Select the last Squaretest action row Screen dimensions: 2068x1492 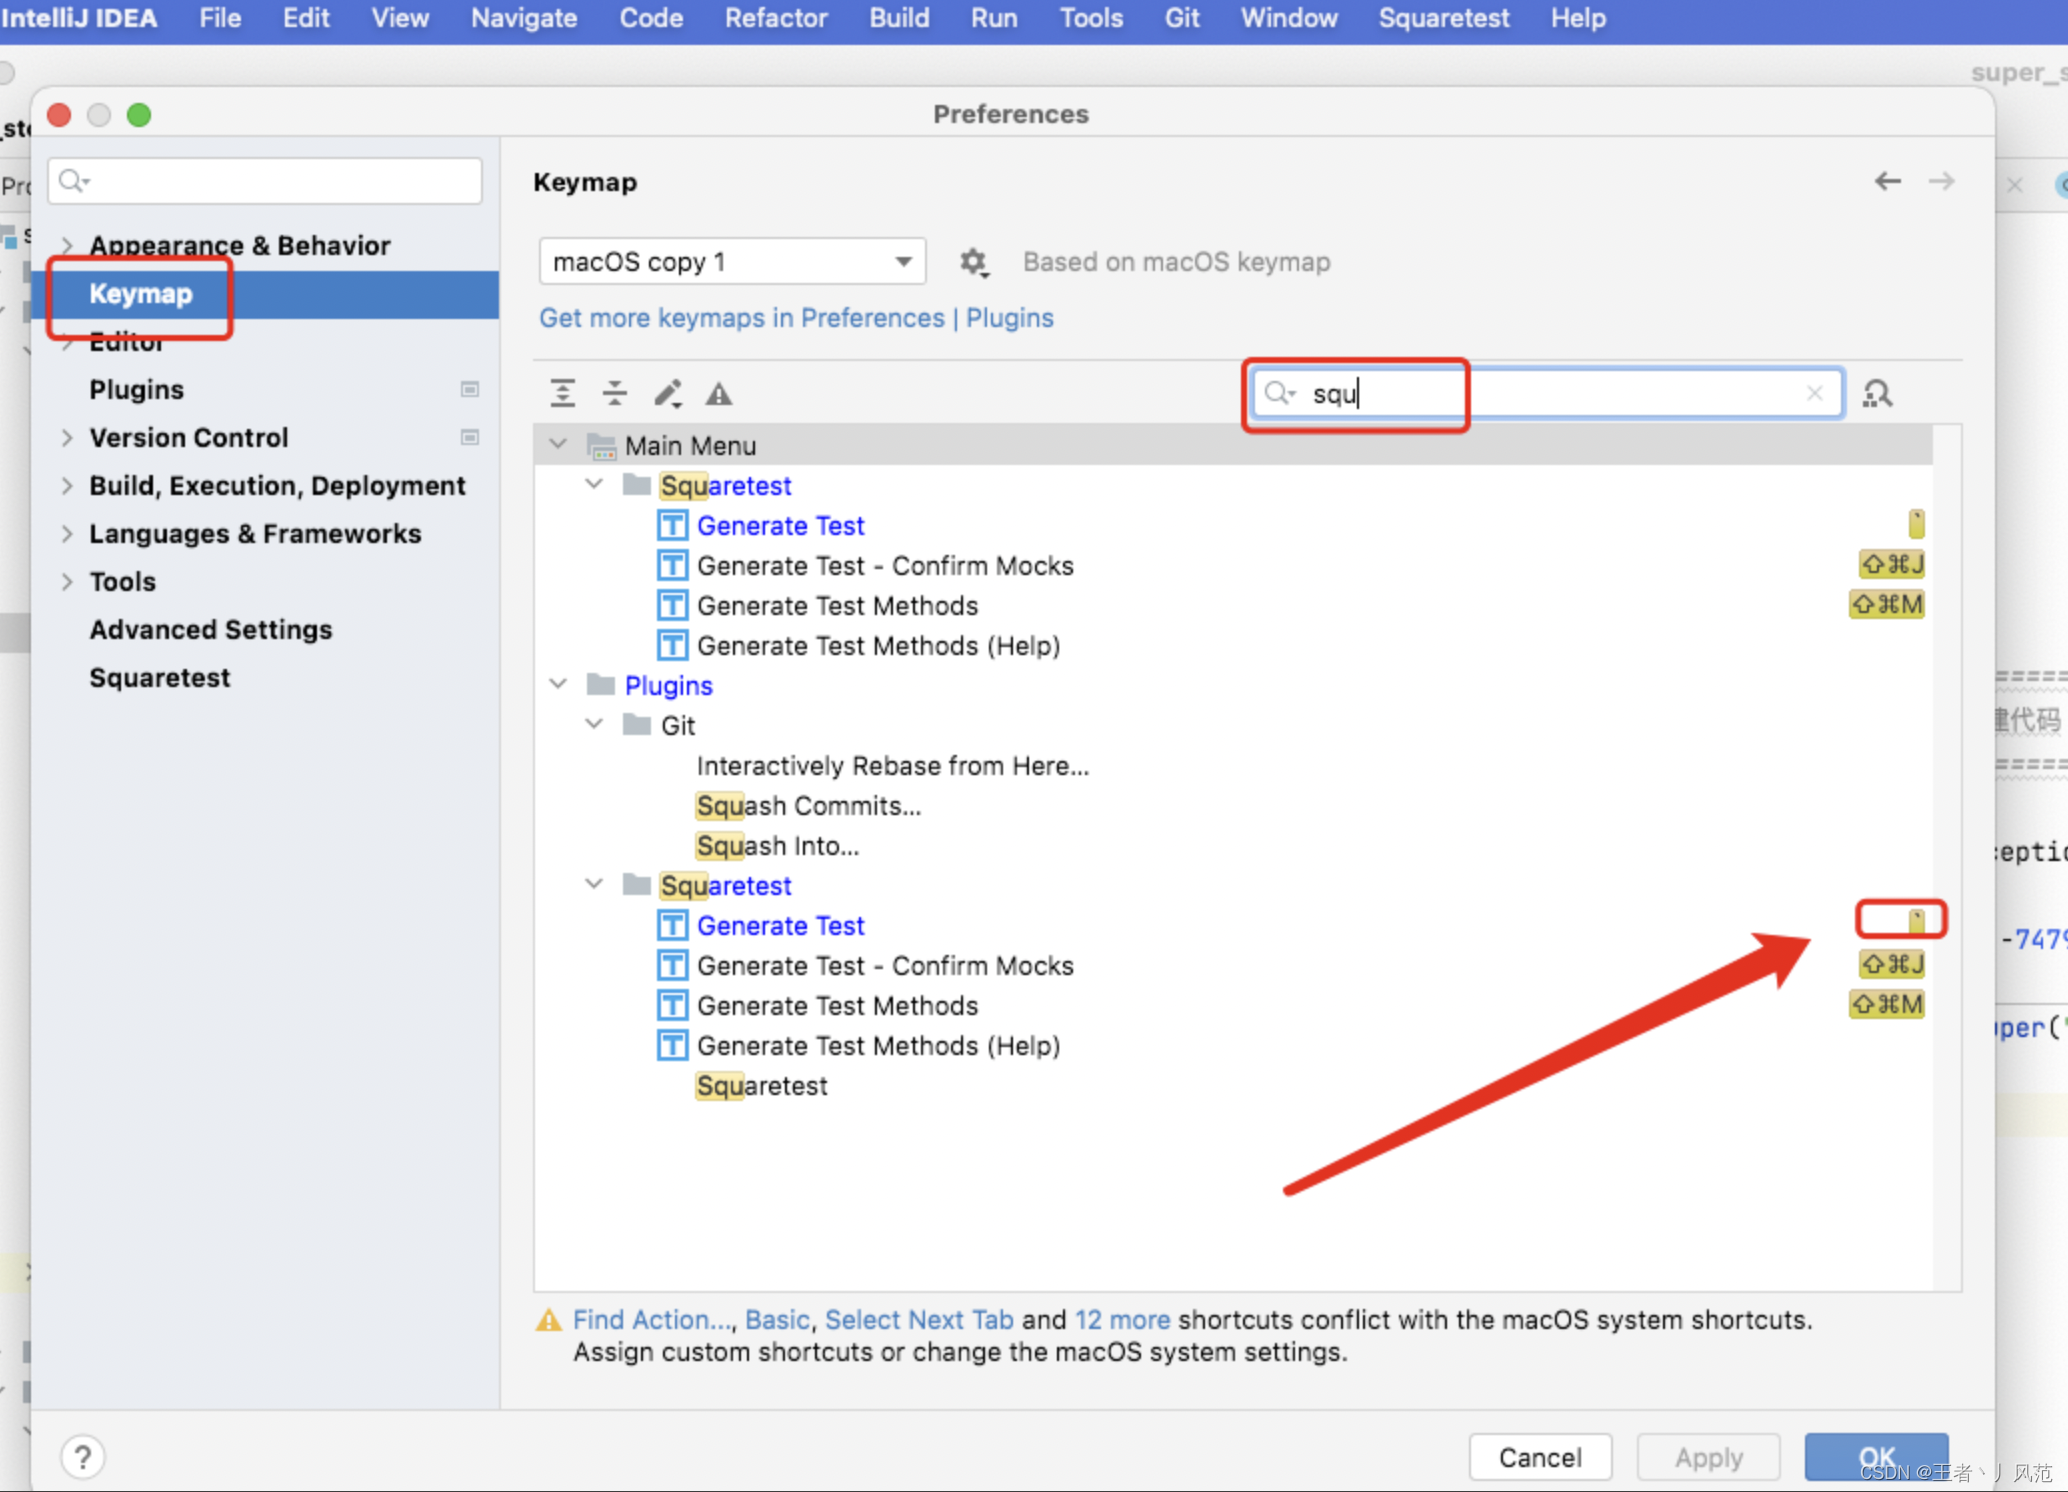(762, 1085)
